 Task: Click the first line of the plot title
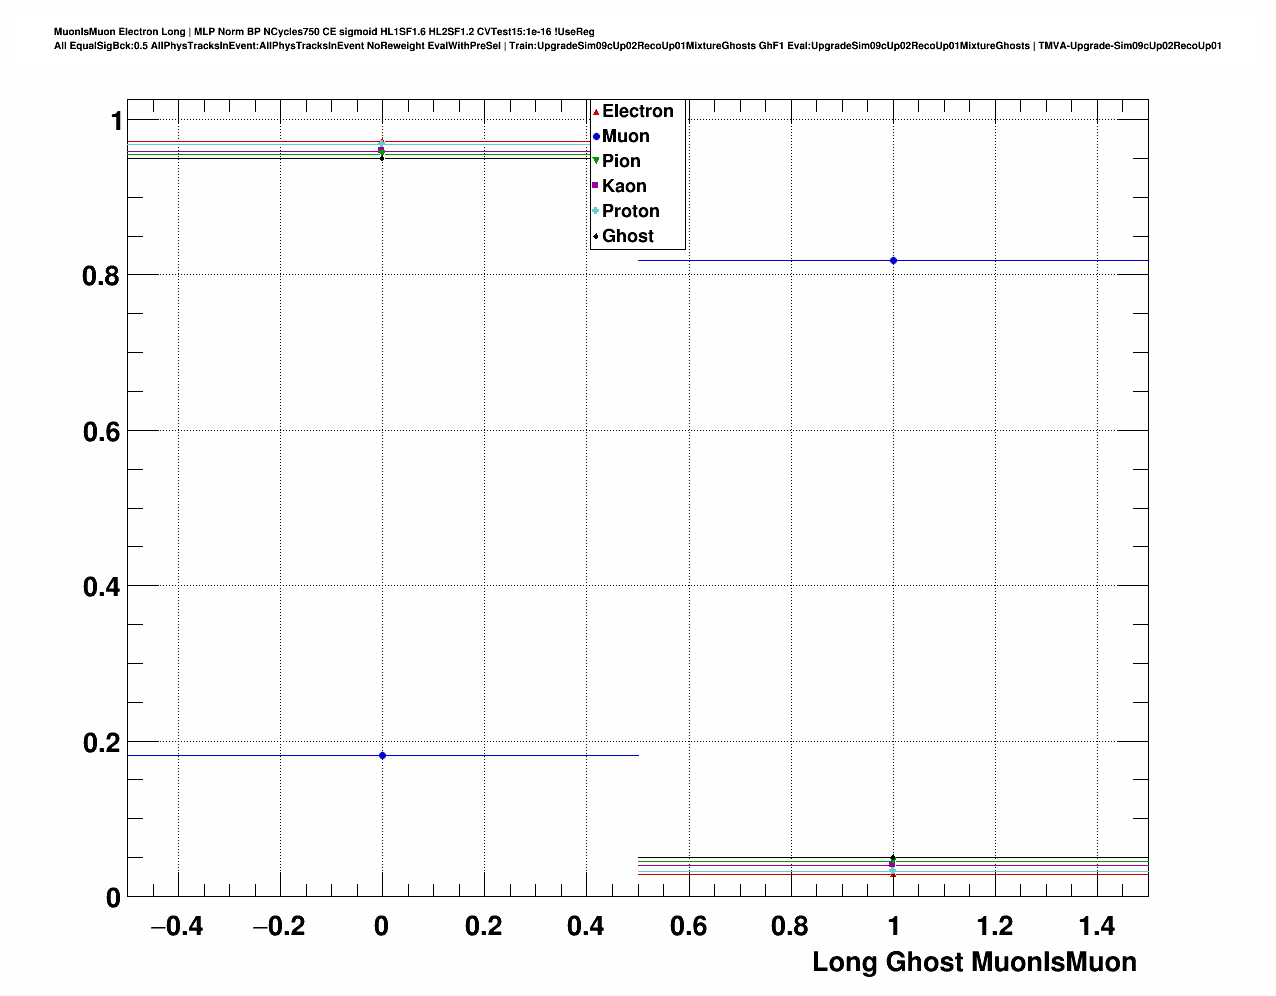point(324,32)
